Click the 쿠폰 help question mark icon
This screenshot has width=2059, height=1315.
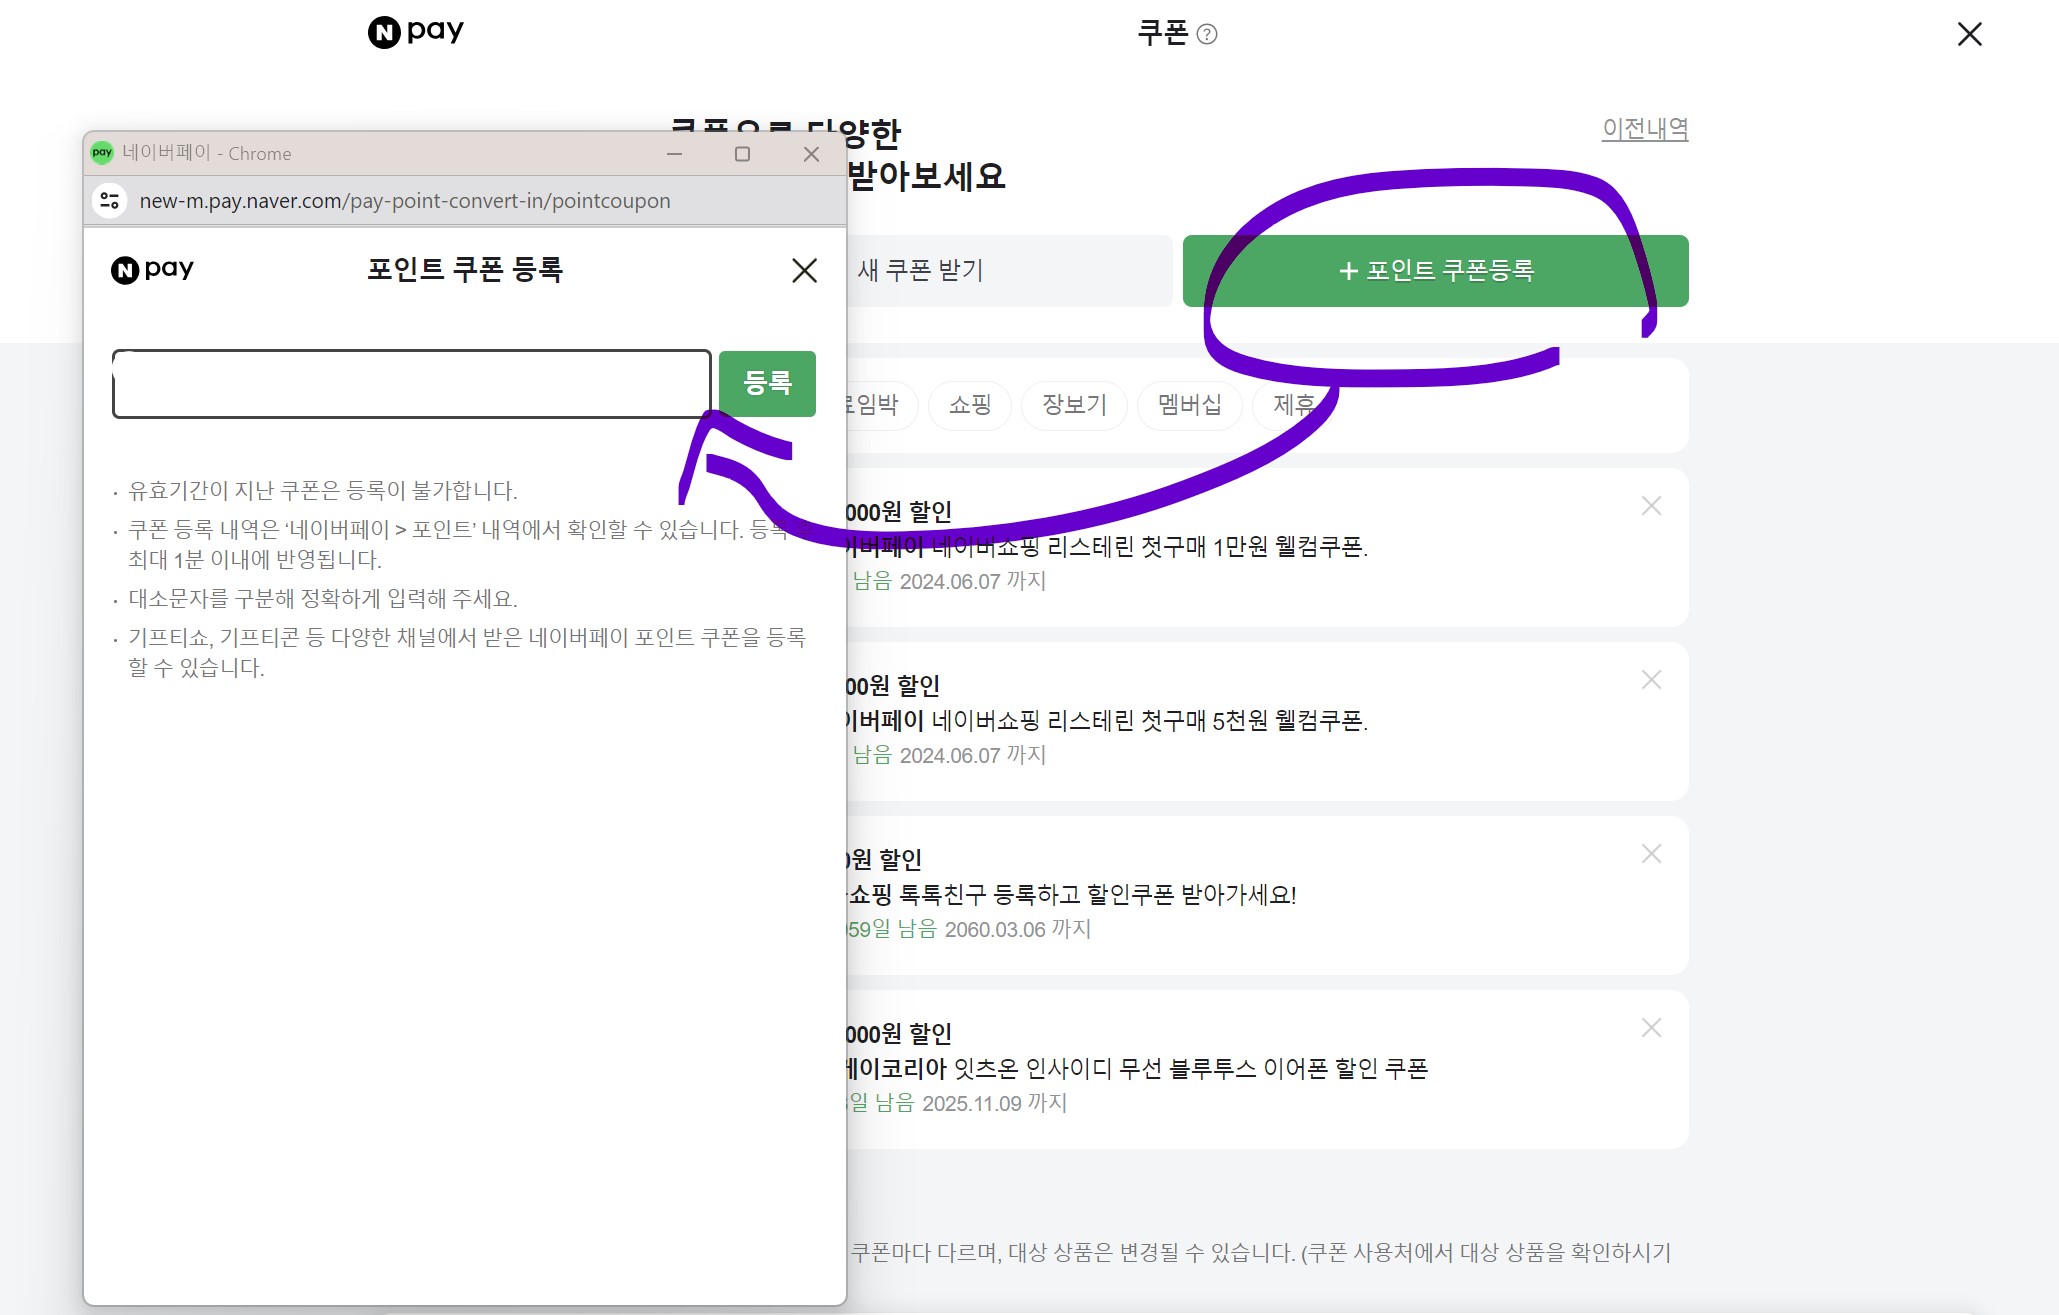tap(1207, 35)
